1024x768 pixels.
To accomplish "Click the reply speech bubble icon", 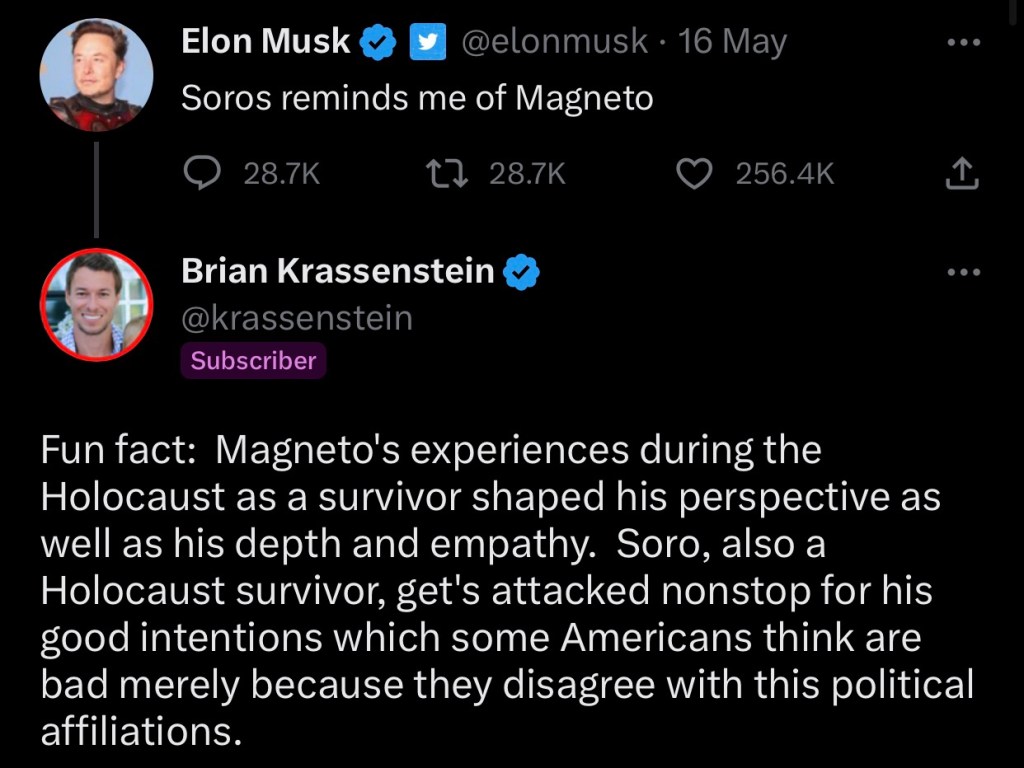I will (x=203, y=175).
